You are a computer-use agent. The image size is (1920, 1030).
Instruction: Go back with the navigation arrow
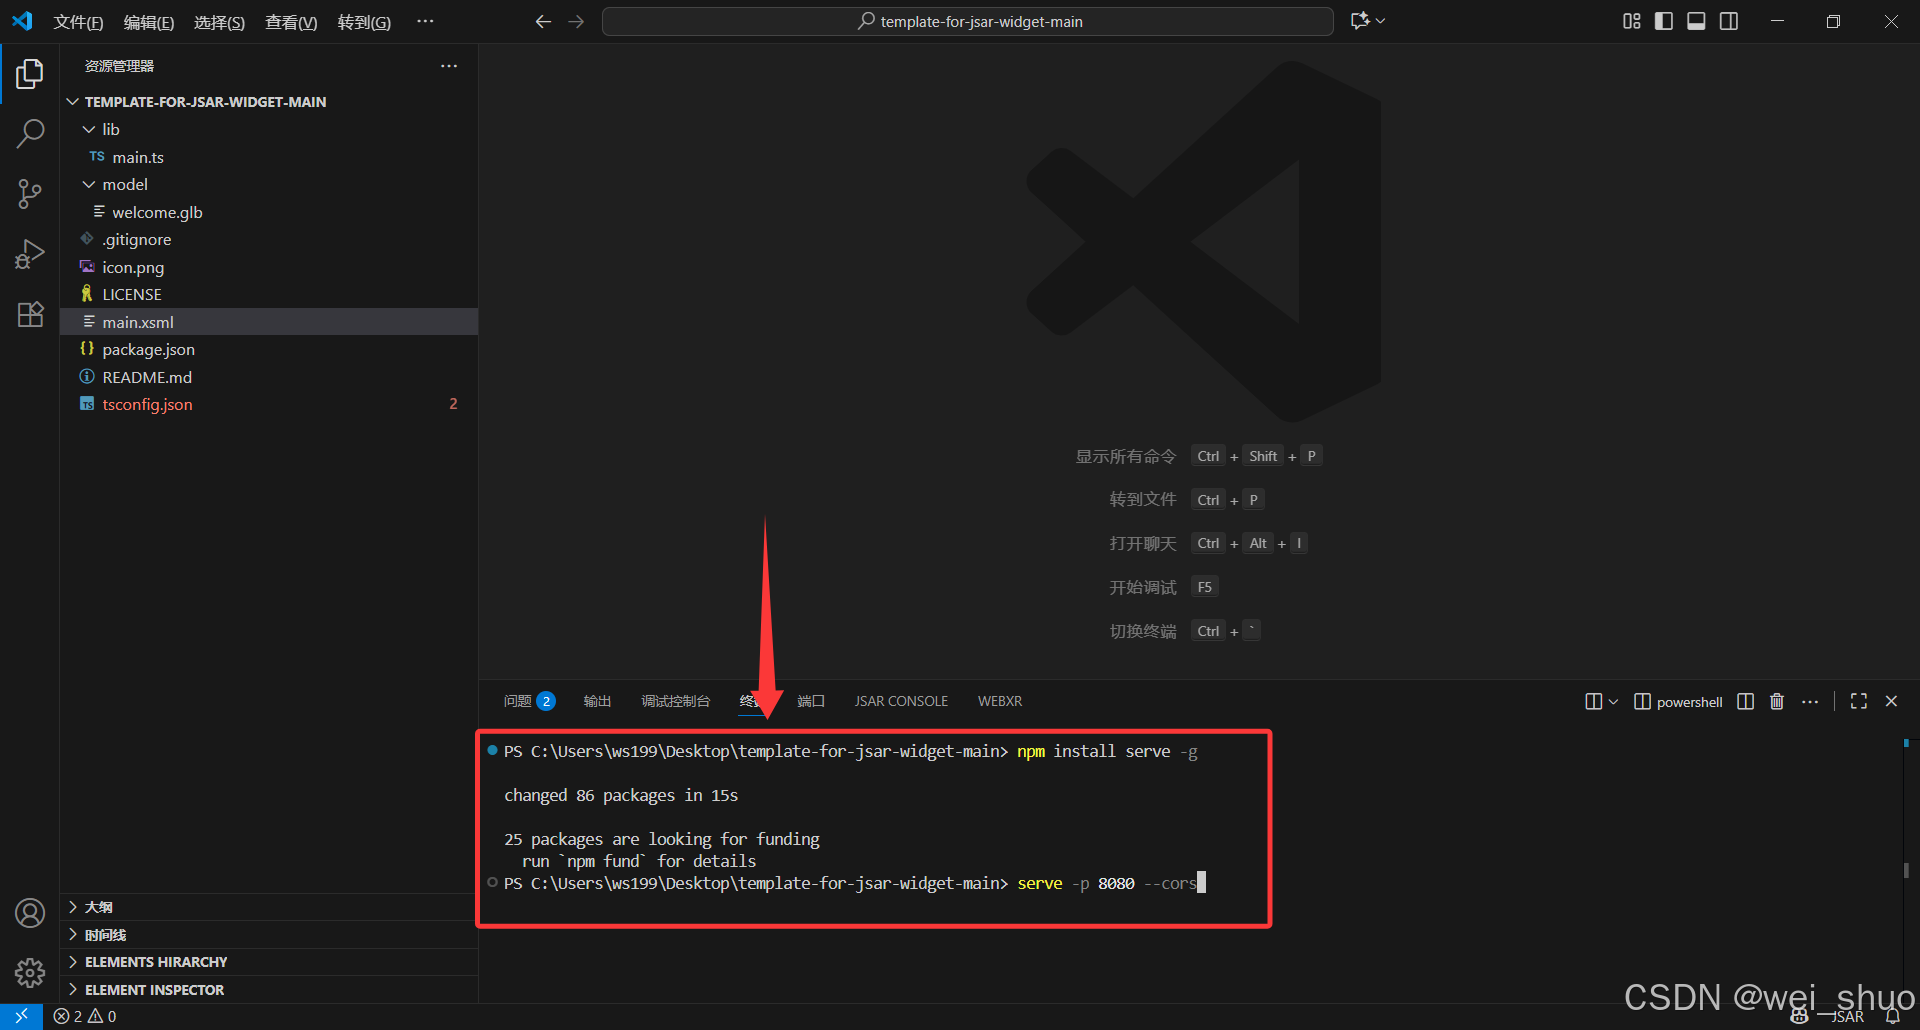[x=543, y=21]
